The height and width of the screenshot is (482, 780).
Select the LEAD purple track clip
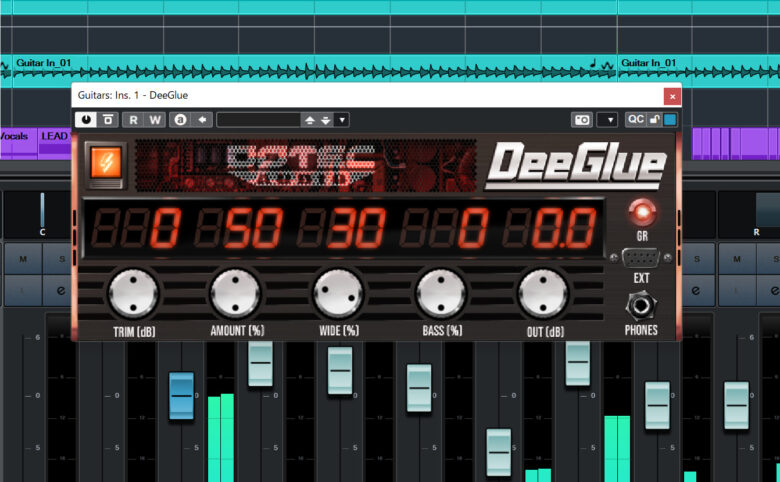click(53, 136)
